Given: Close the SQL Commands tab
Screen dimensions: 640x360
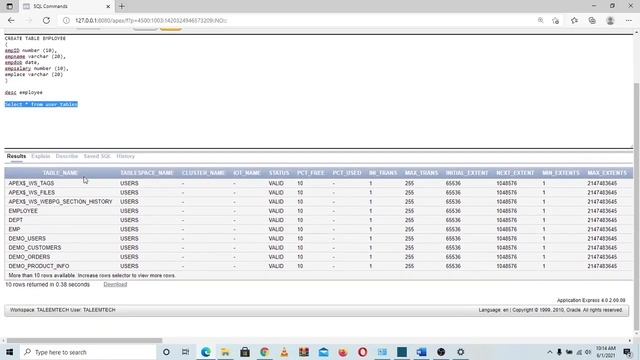Looking at the screenshot, I should pos(108,6).
